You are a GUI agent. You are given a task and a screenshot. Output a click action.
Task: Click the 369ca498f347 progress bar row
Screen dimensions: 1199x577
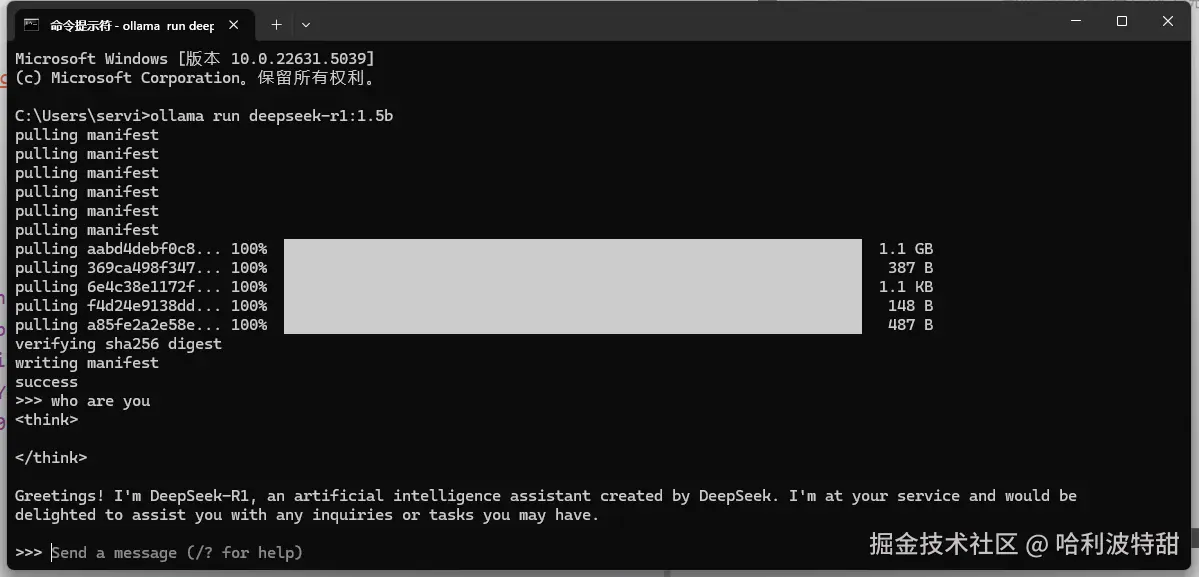coord(572,268)
